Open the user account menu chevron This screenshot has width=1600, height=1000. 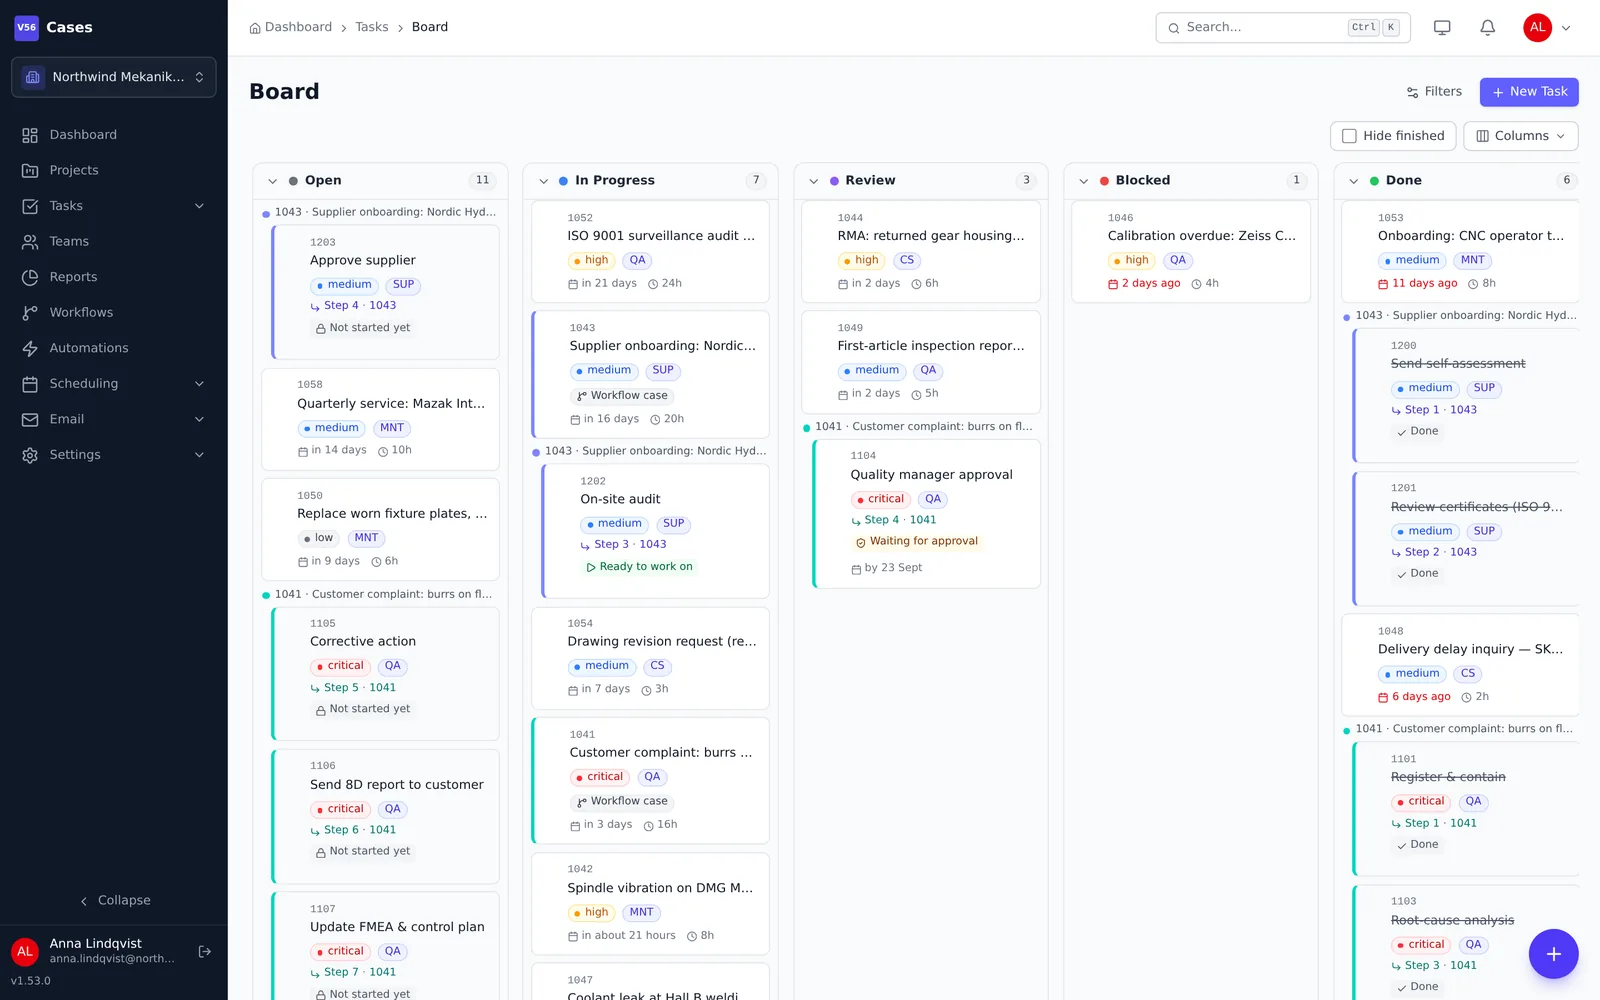click(x=1566, y=28)
